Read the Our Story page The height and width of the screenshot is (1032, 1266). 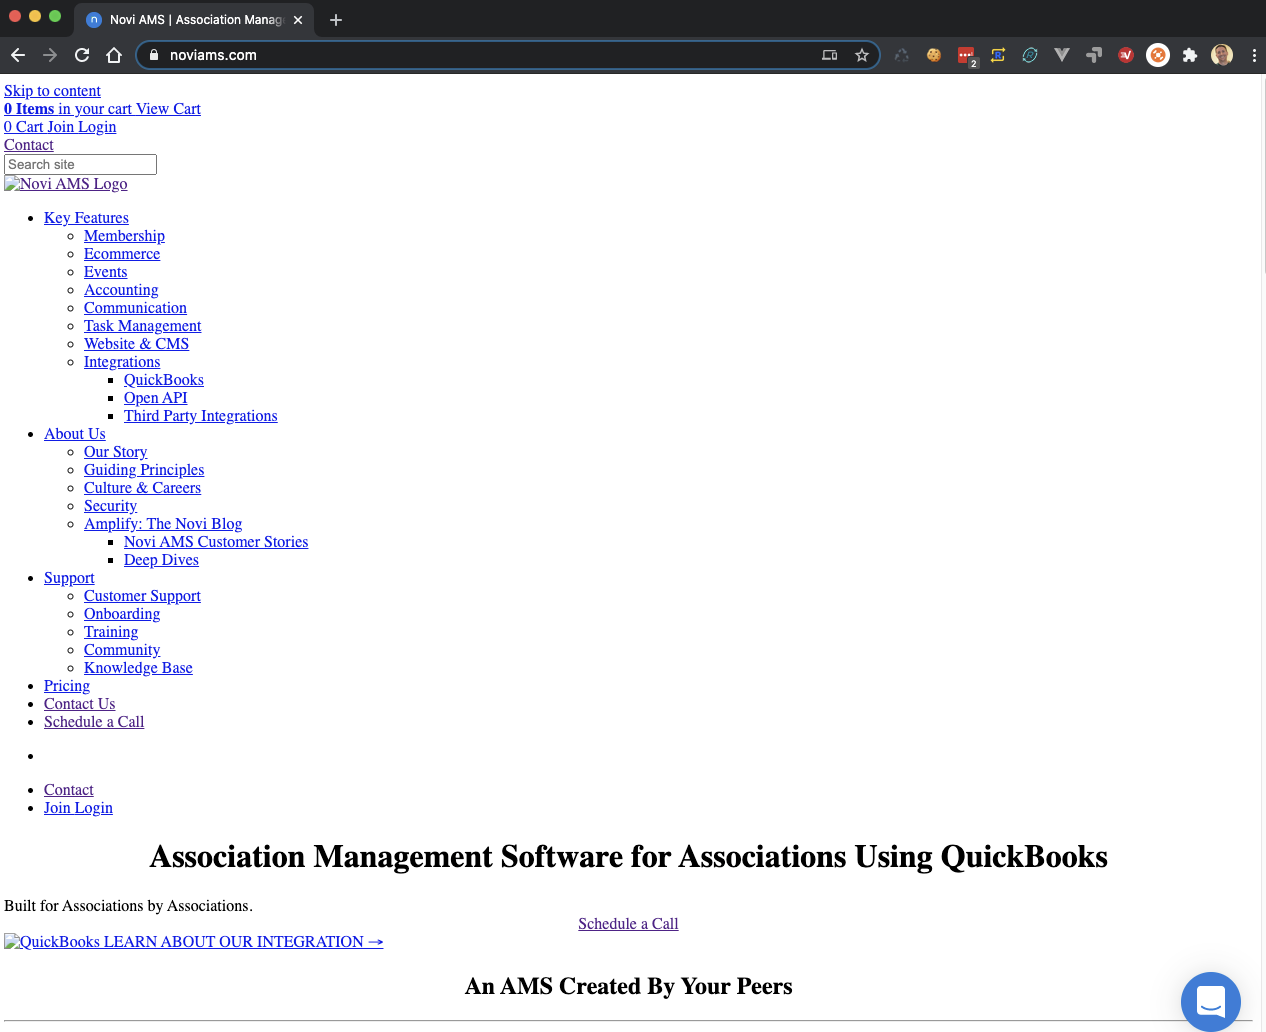click(115, 452)
